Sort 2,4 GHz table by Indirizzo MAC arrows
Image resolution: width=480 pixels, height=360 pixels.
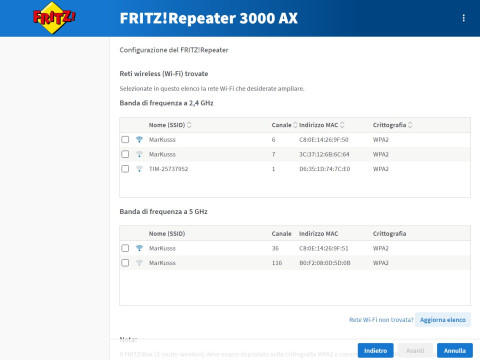(x=342, y=125)
